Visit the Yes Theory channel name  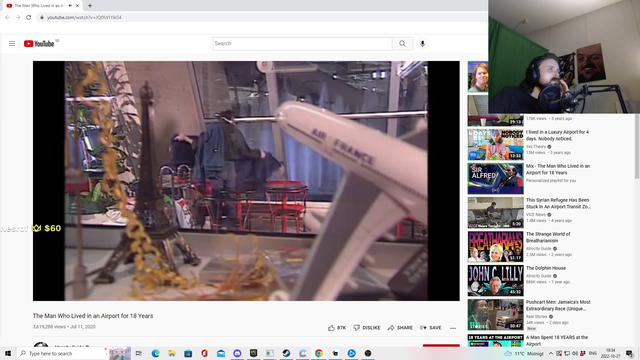click(x=536, y=147)
